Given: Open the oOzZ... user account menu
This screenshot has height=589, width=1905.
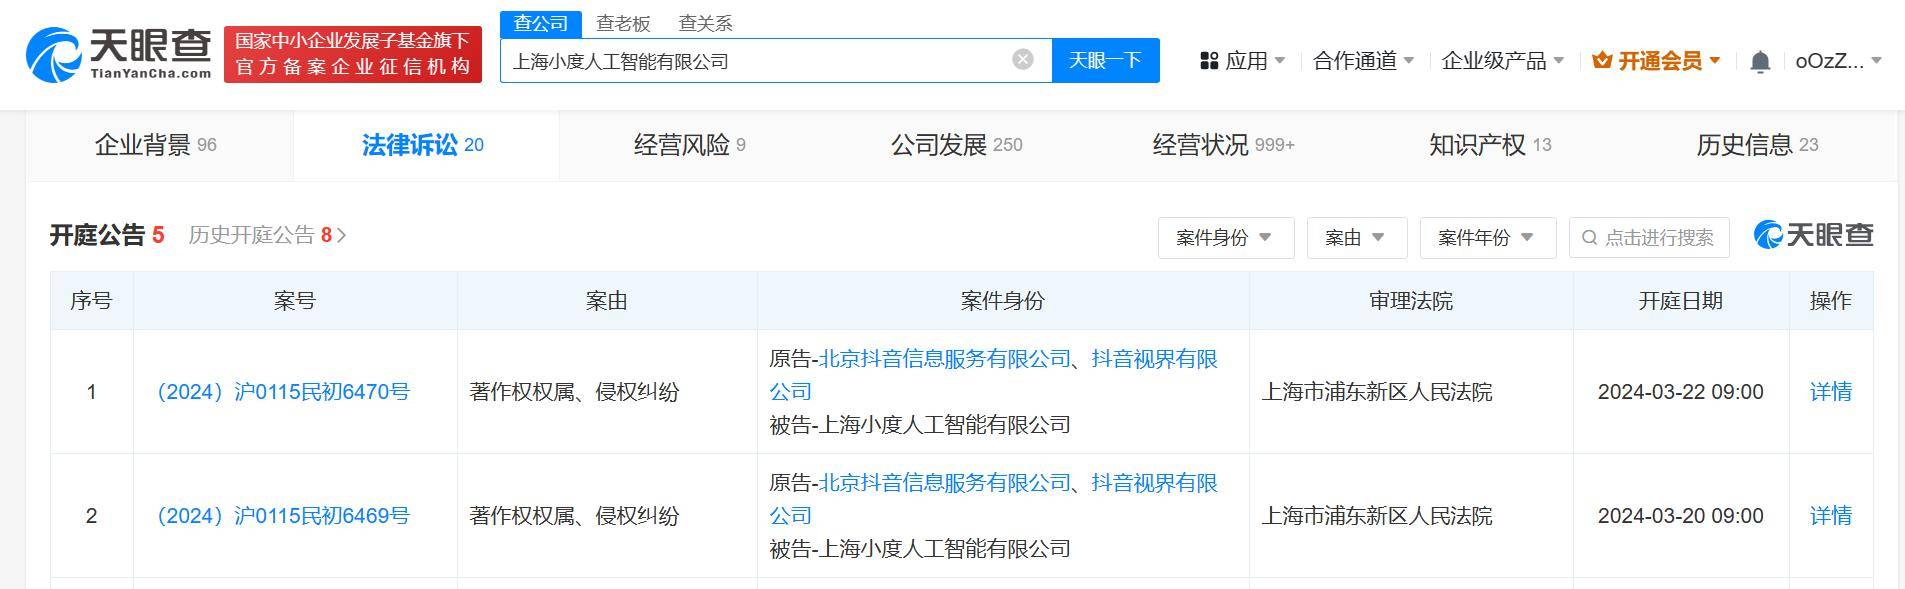Looking at the screenshot, I should (x=1838, y=61).
